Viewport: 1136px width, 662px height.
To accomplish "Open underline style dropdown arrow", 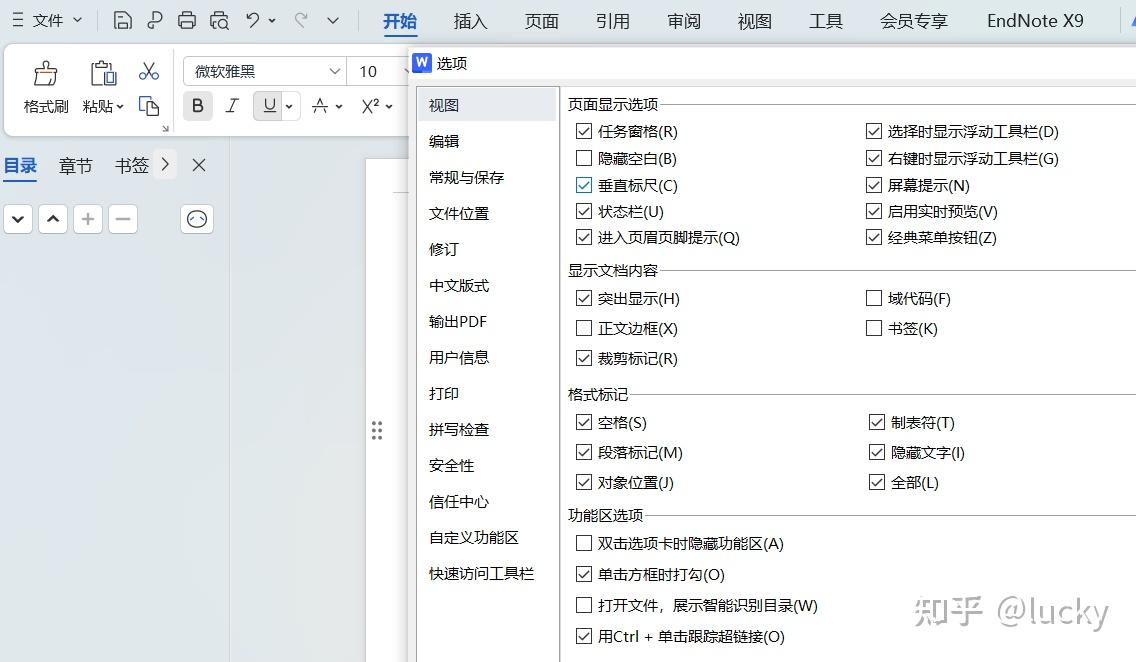I will coord(289,106).
